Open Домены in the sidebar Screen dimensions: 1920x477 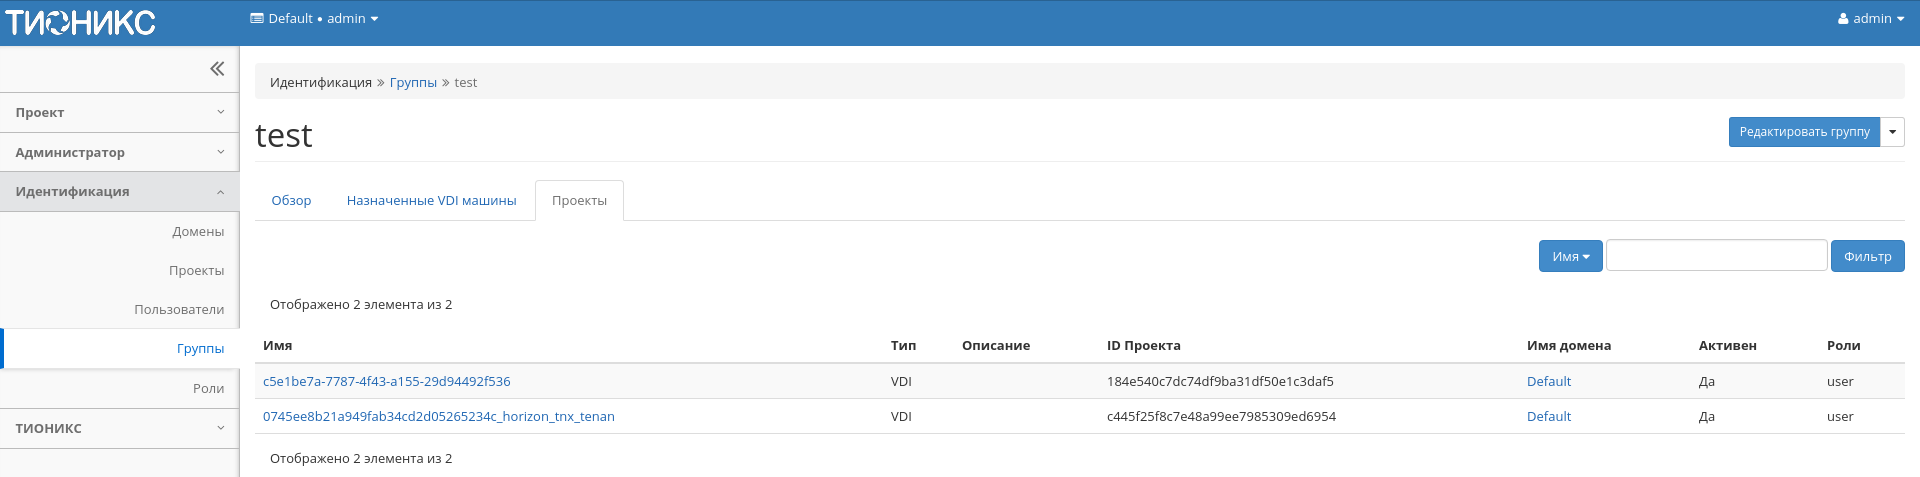pyautogui.click(x=198, y=232)
